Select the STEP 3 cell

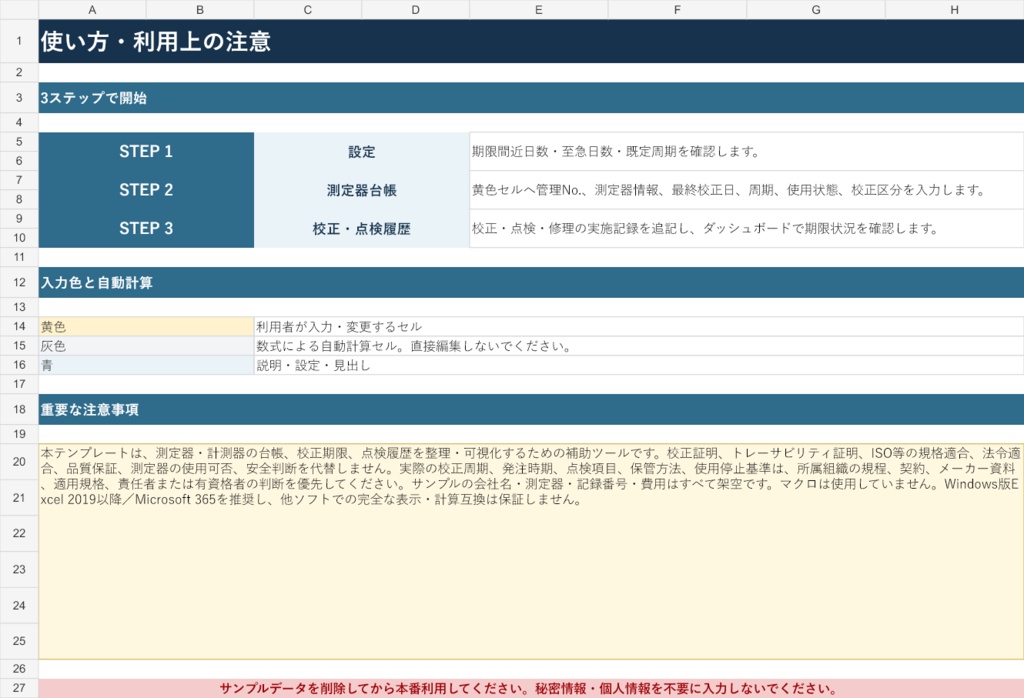point(146,229)
